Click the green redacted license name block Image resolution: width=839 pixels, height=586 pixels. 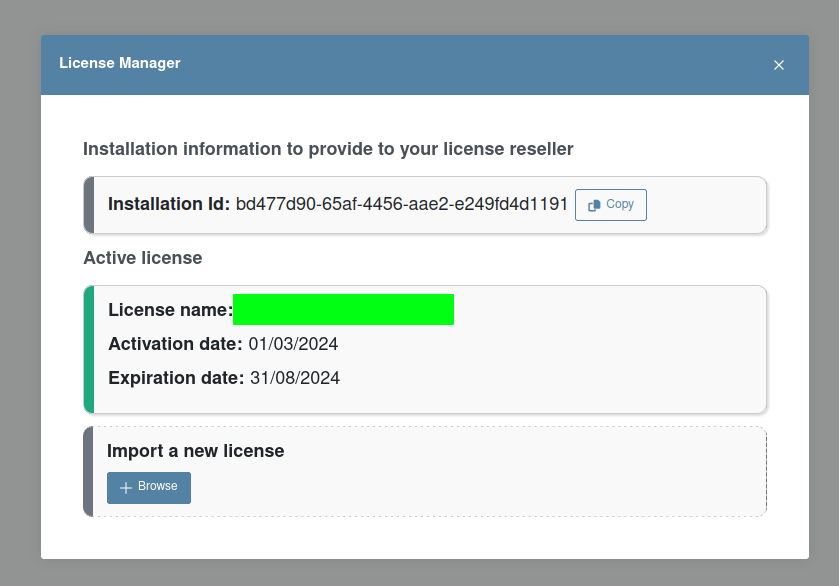343,310
